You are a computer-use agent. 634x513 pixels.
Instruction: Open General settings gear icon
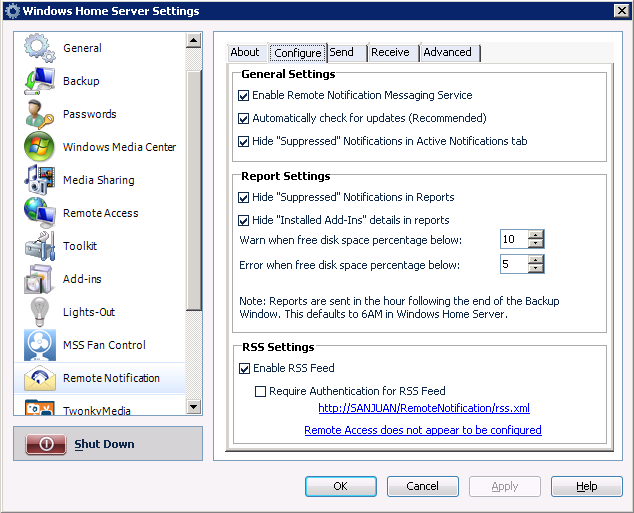(x=39, y=48)
